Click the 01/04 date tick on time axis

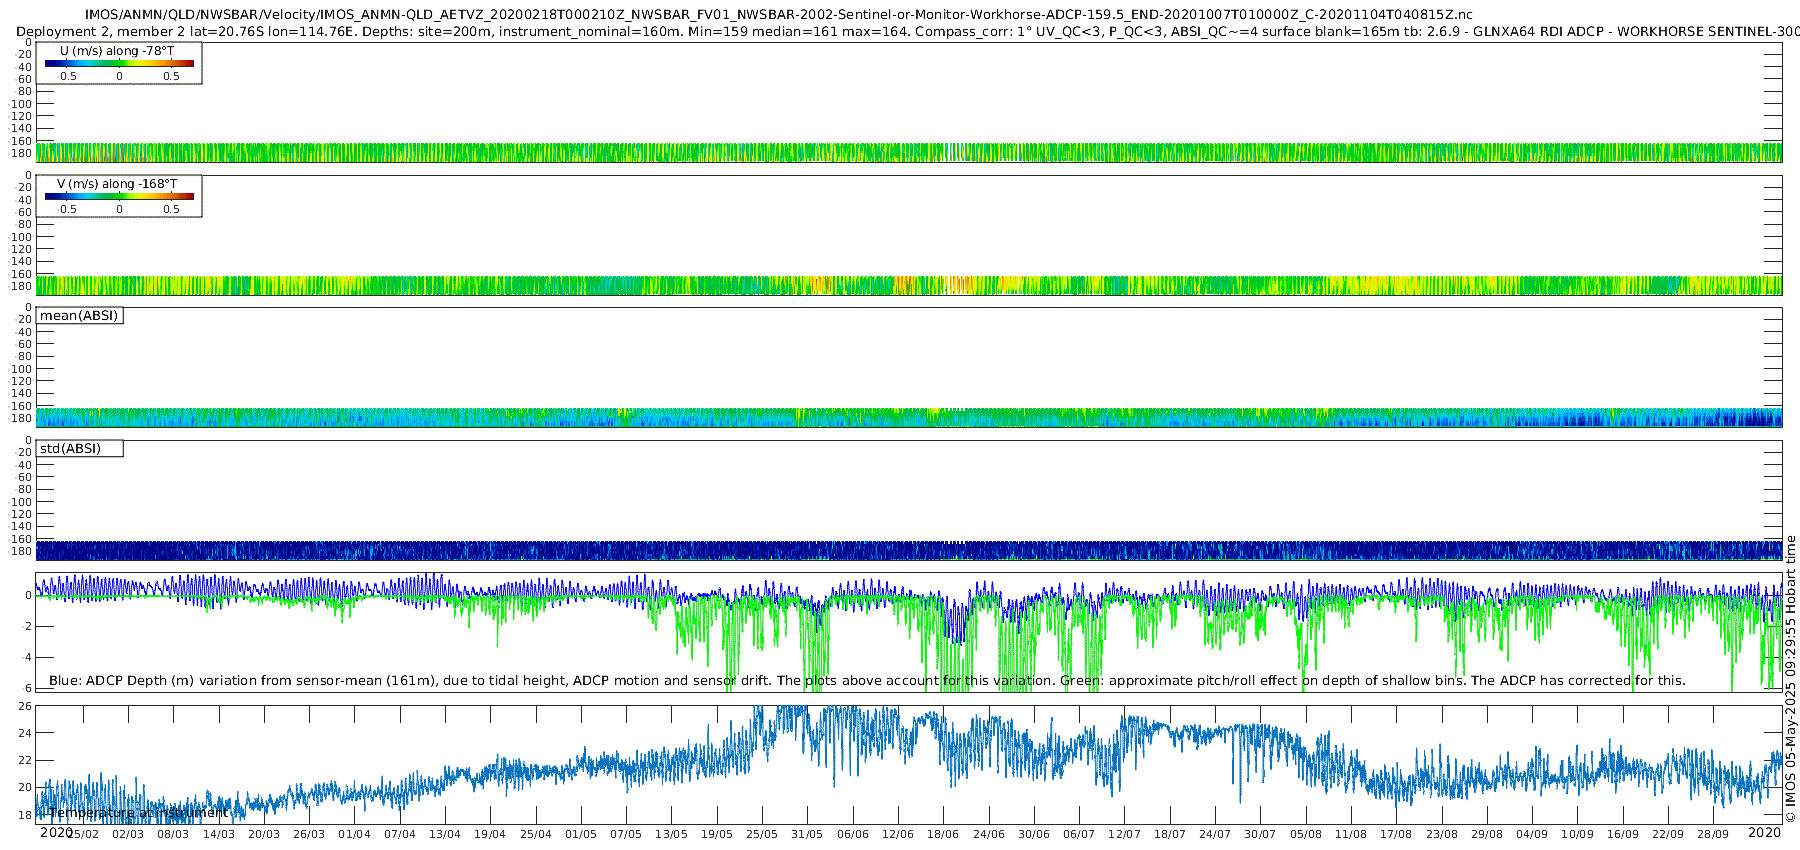[x=354, y=834]
